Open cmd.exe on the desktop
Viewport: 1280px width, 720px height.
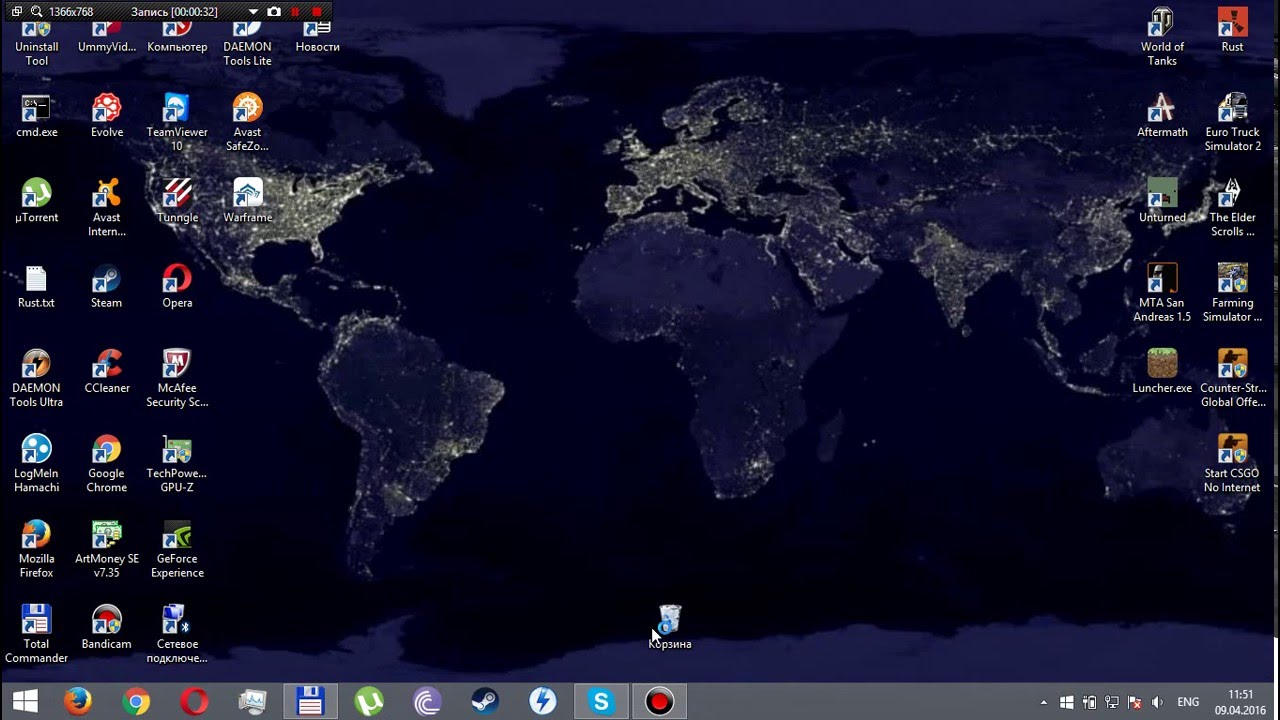tap(36, 116)
